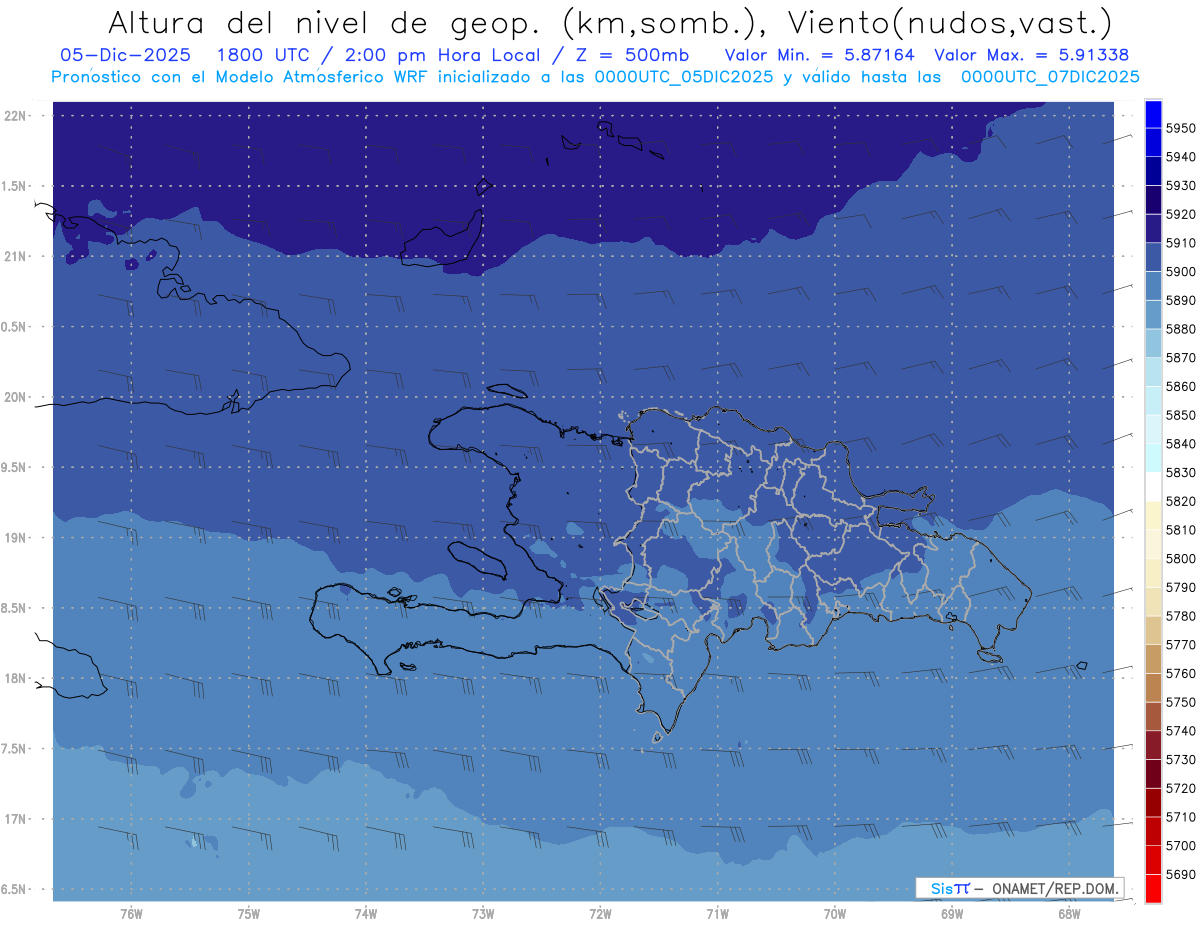Click the '70W' longitude label
This screenshot has height=927, width=1200.
point(835,914)
